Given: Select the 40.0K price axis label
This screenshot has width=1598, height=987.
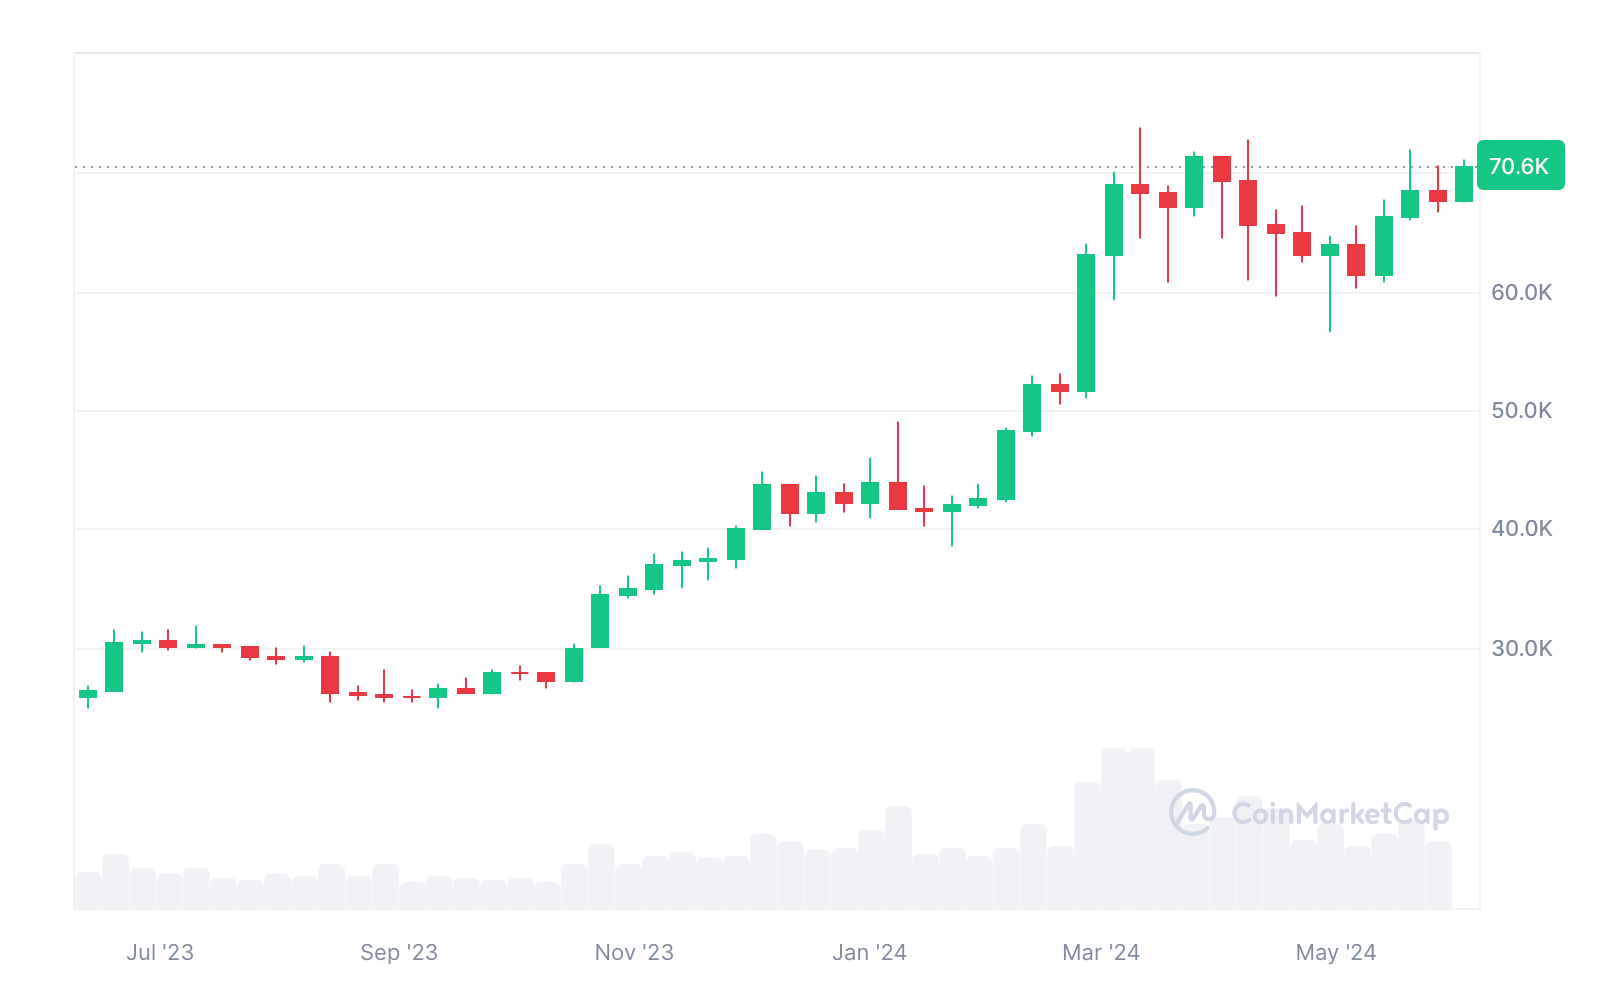Looking at the screenshot, I should click(x=1521, y=528).
